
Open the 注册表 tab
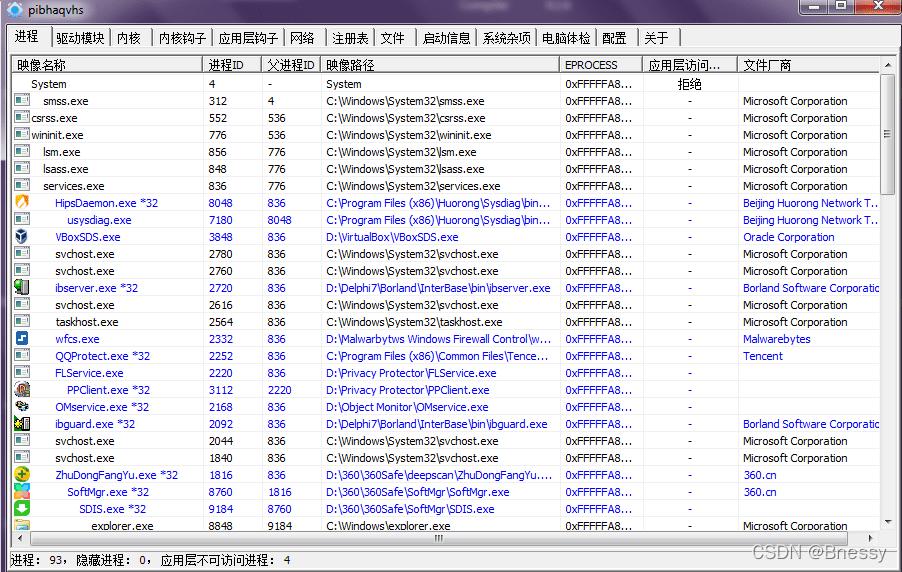point(350,38)
